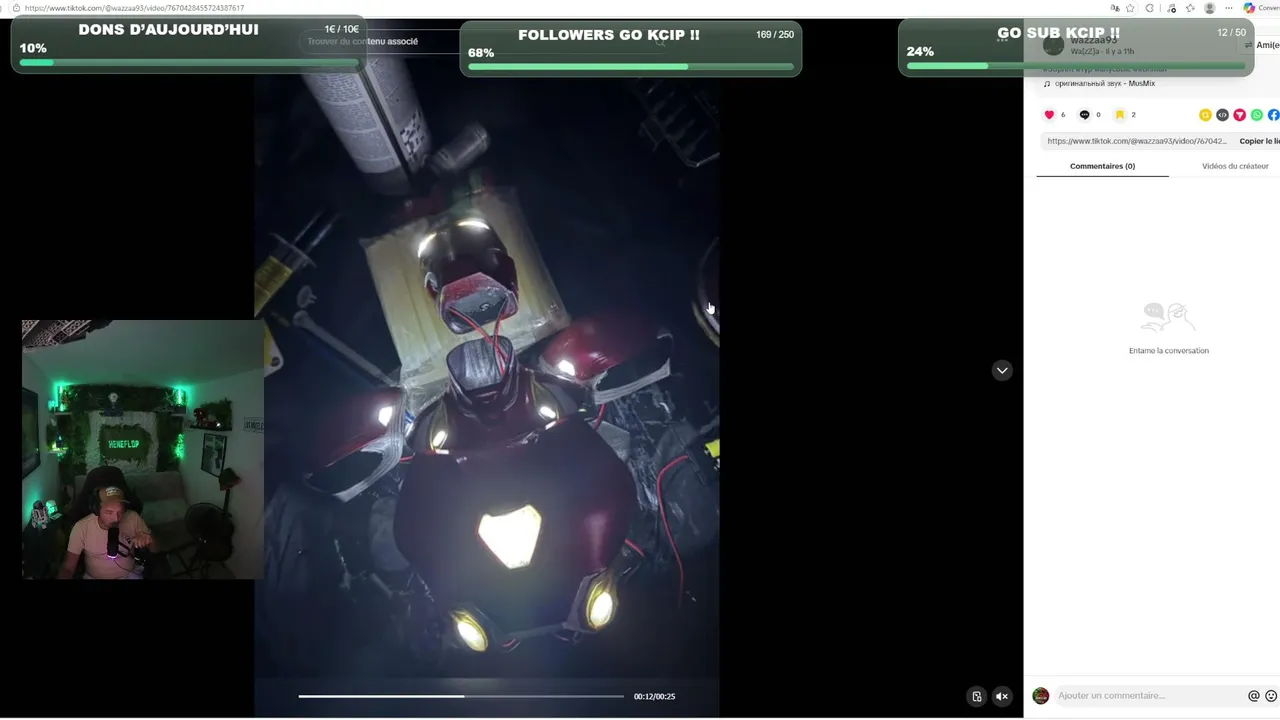
Task: Click the Entame la conversation text
Action: click(1169, 351)
